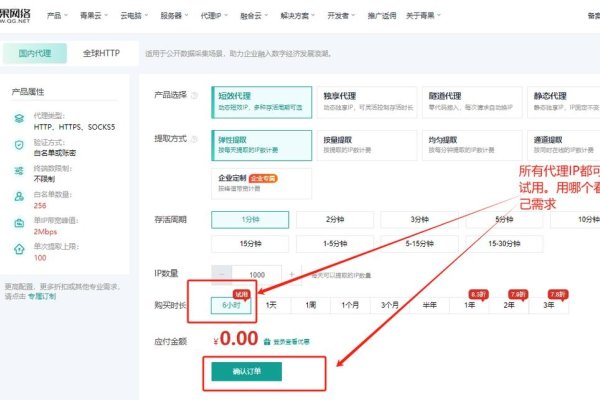Expand the 青果云 navigation dropdown

coord(94,16)
